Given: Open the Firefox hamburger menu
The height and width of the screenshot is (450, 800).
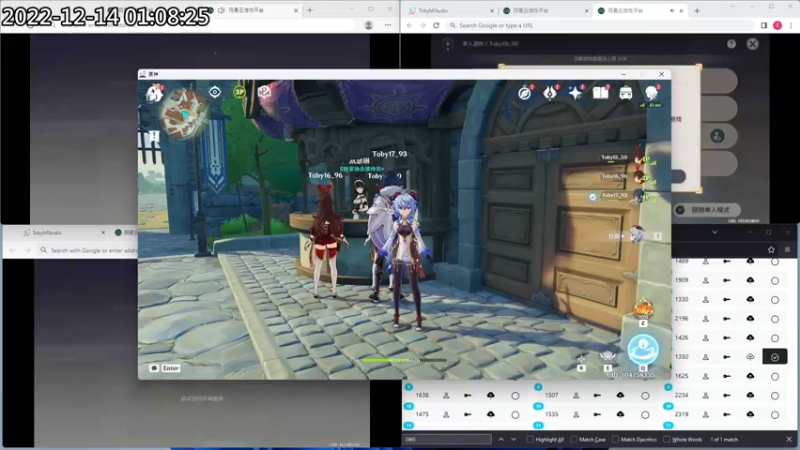Looking at the screenshot, I should (x=788, y=249).
